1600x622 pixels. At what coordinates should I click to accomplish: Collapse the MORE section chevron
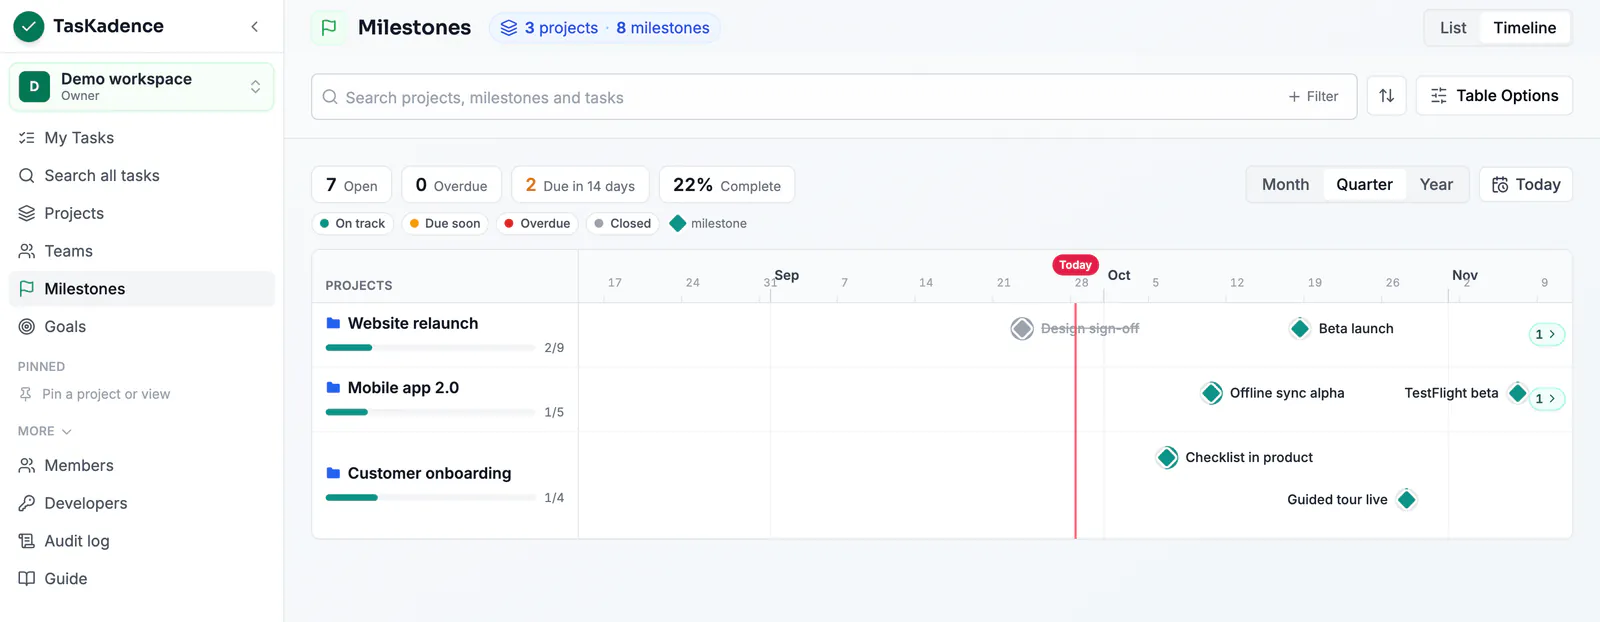[x=67, y=432]
